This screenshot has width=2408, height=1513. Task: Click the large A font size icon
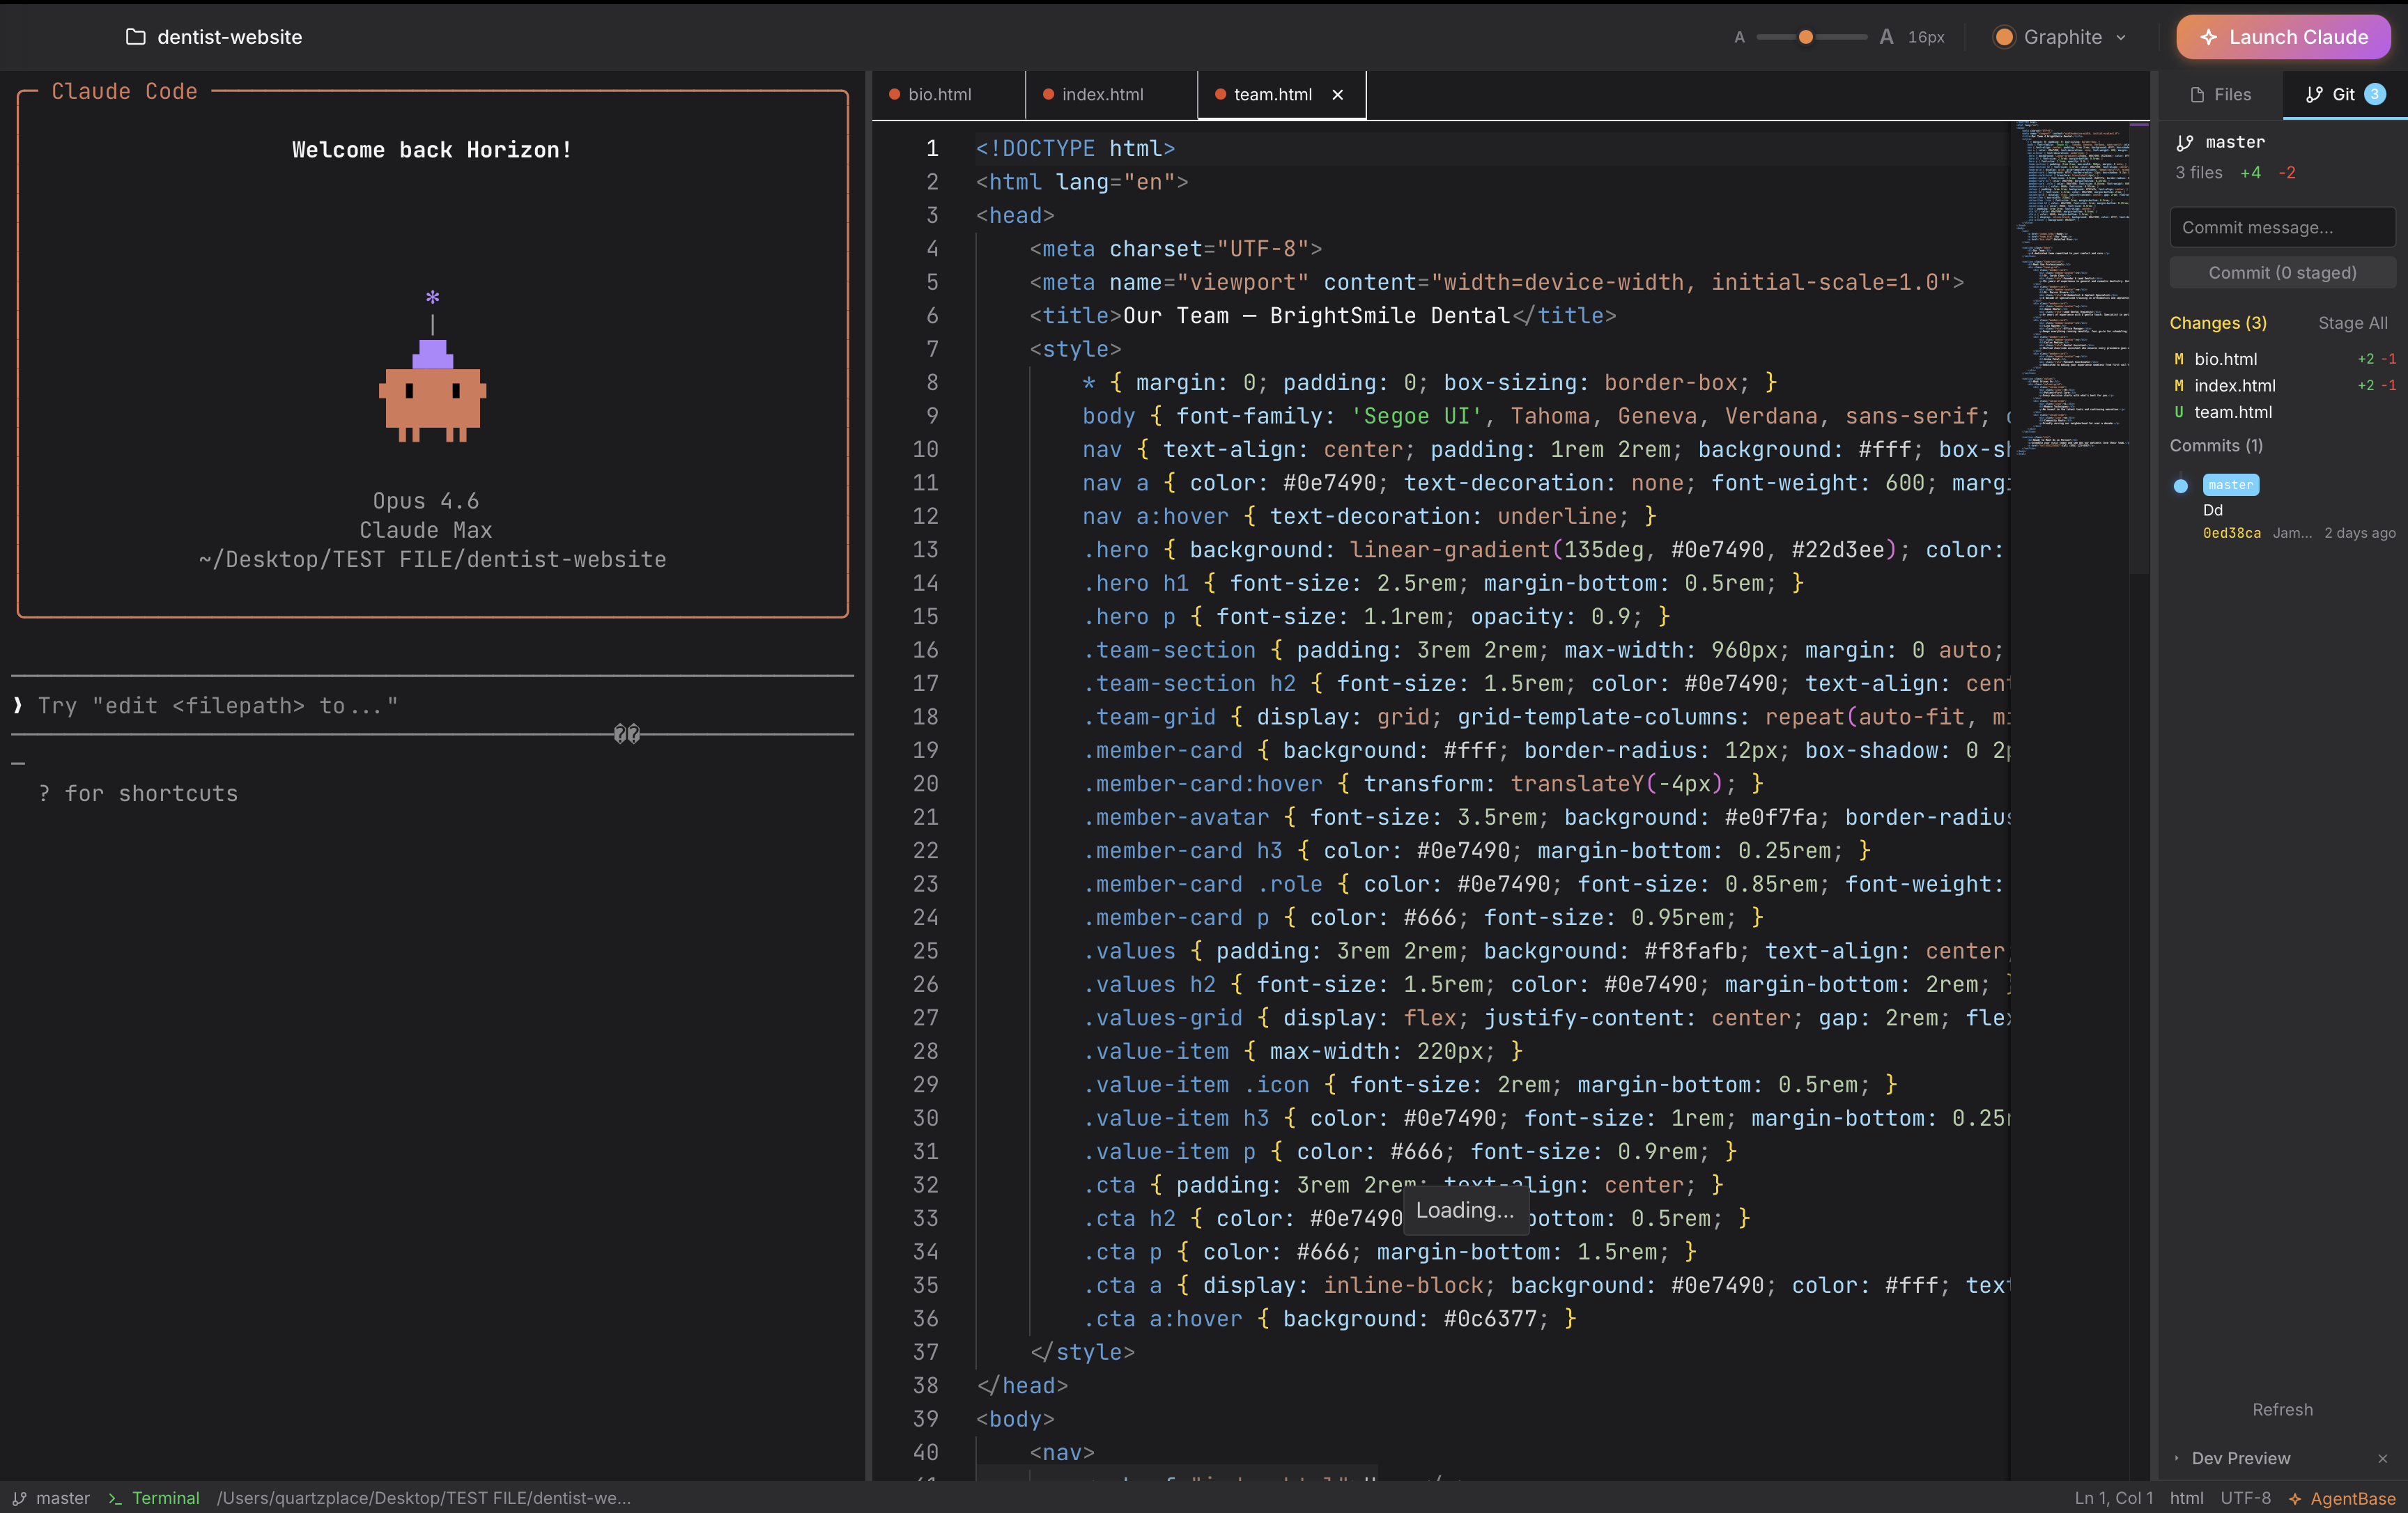point(1886,36)
